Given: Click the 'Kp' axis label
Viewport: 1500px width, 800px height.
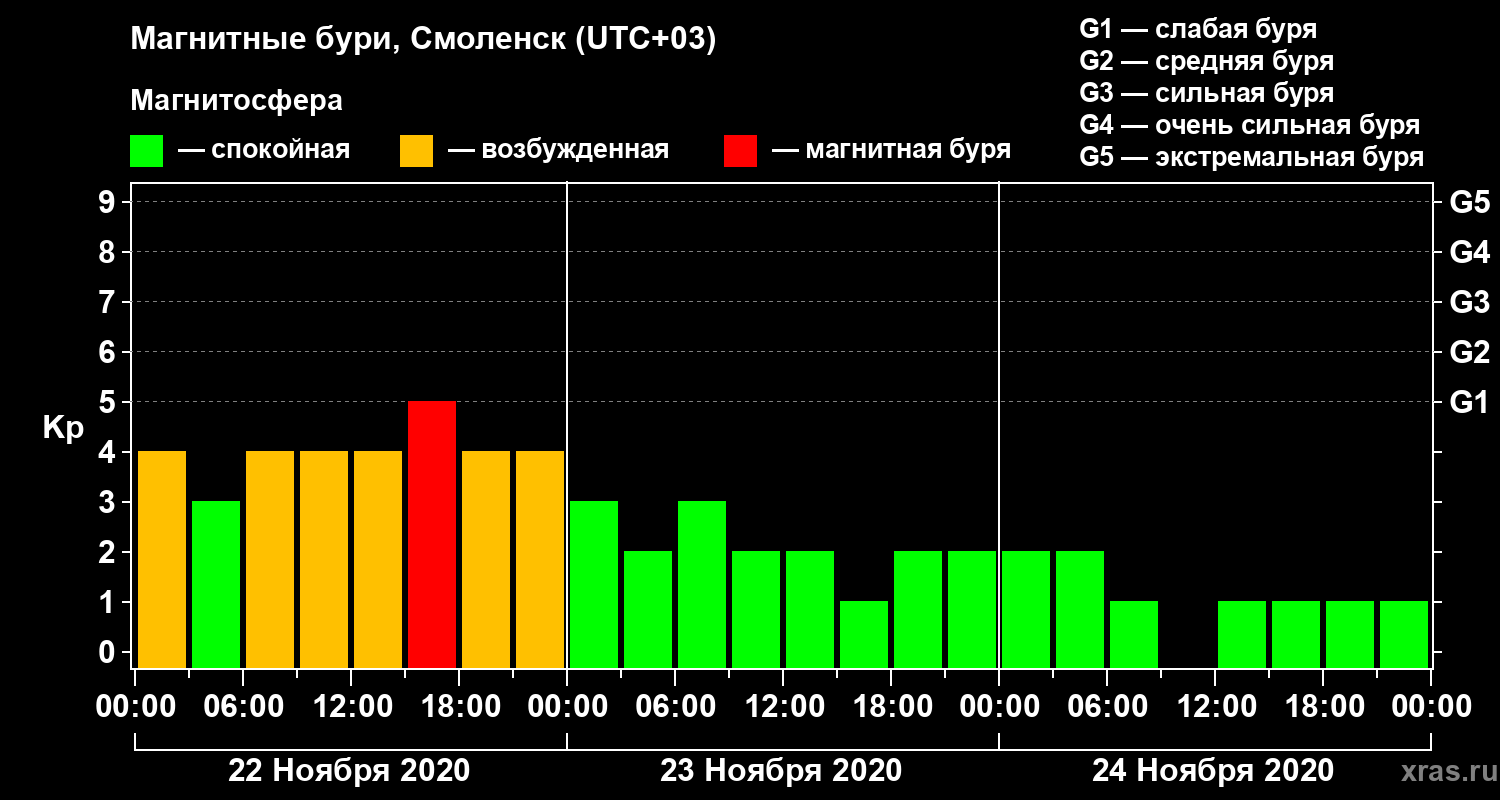Looking at the screenshot, I should tap(63, 428).
